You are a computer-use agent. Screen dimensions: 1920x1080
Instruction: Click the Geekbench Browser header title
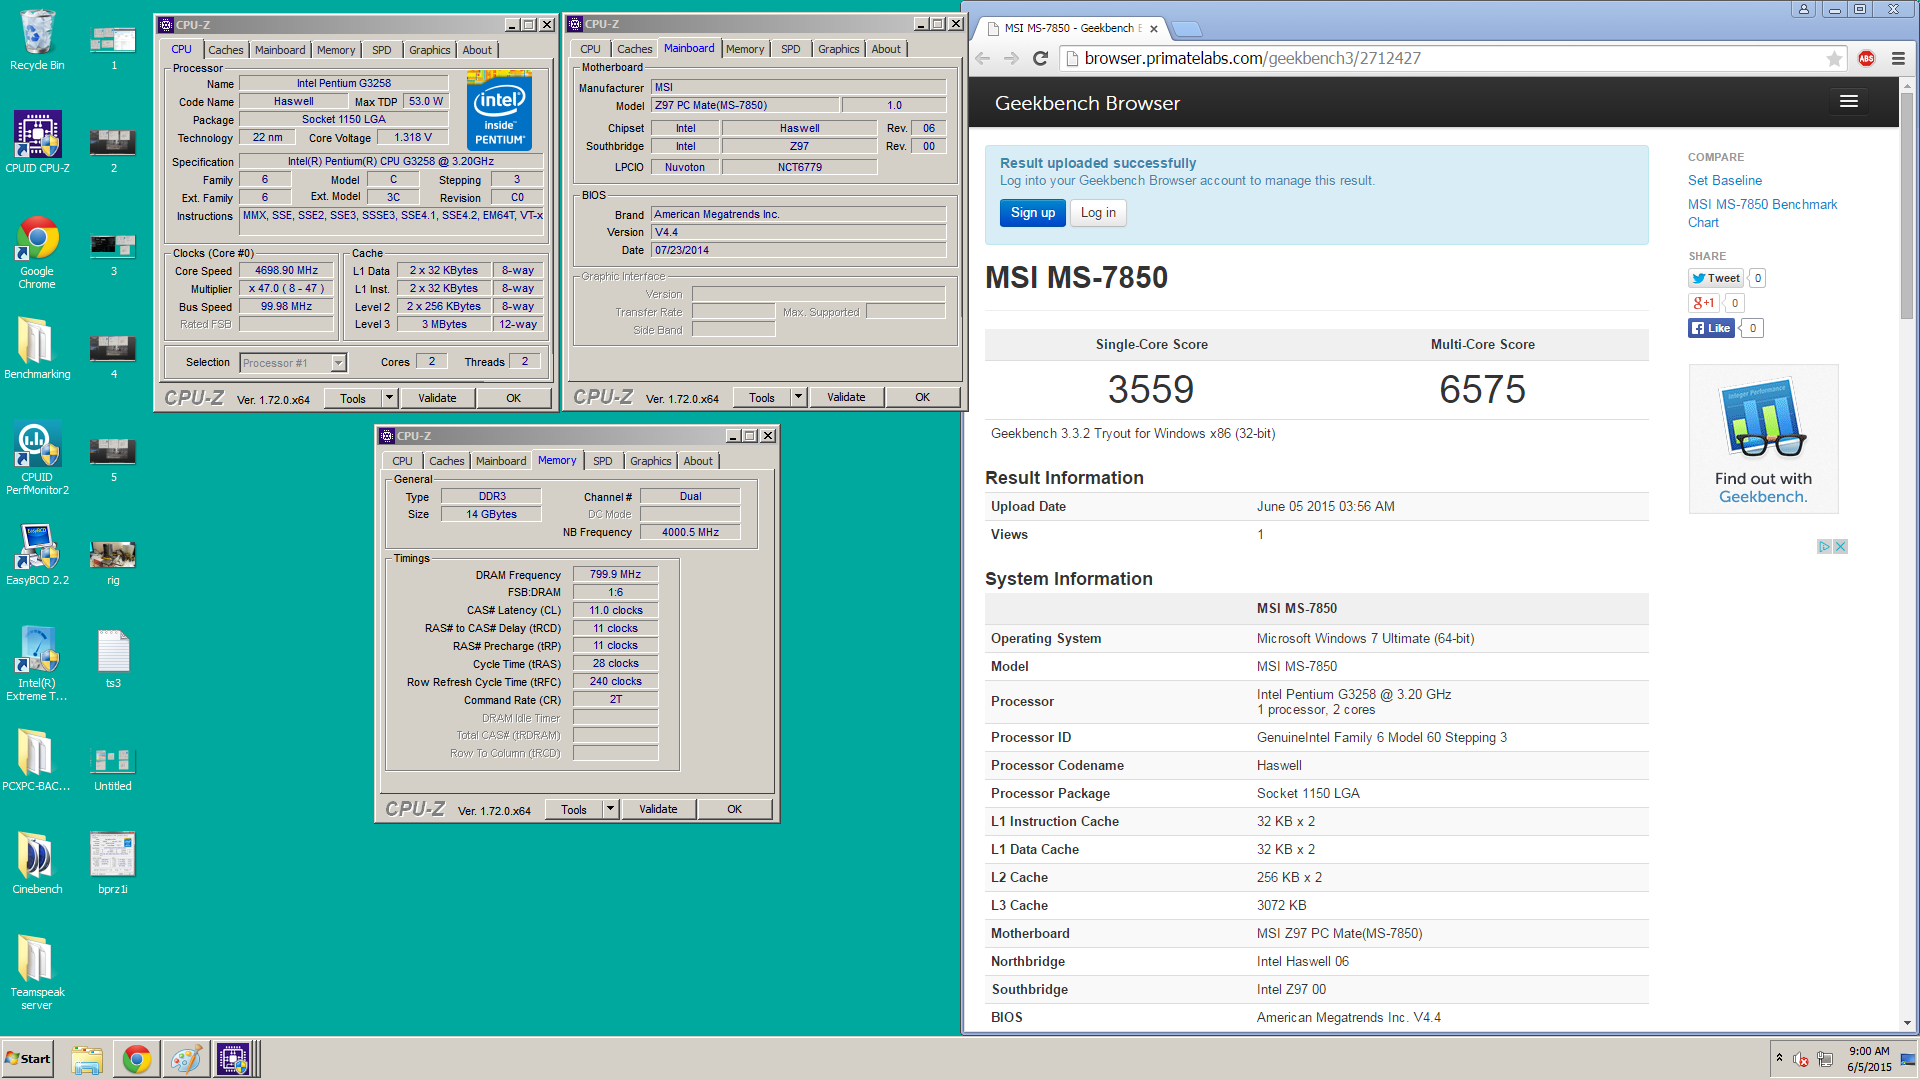(x=1087, y=103)
